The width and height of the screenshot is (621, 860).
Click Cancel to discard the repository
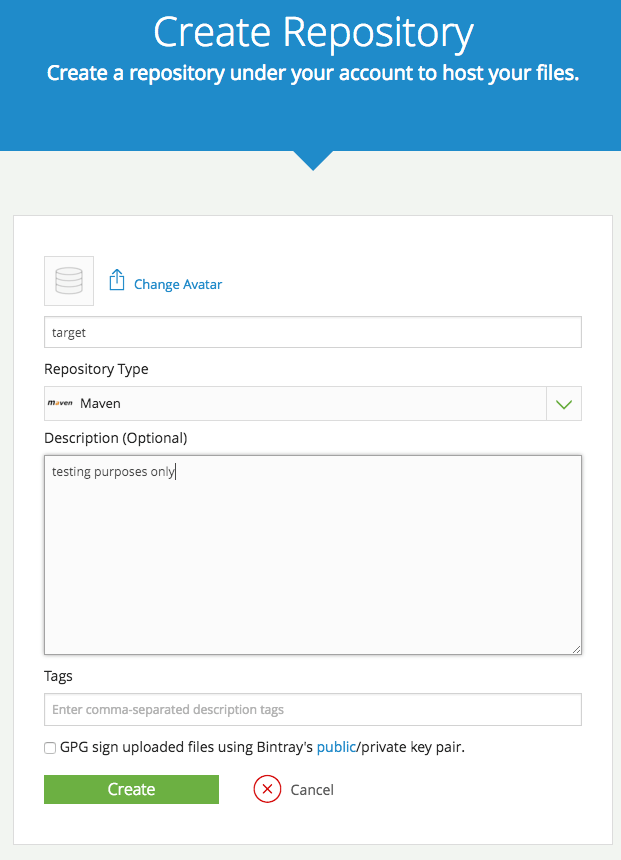pos(311,789)
